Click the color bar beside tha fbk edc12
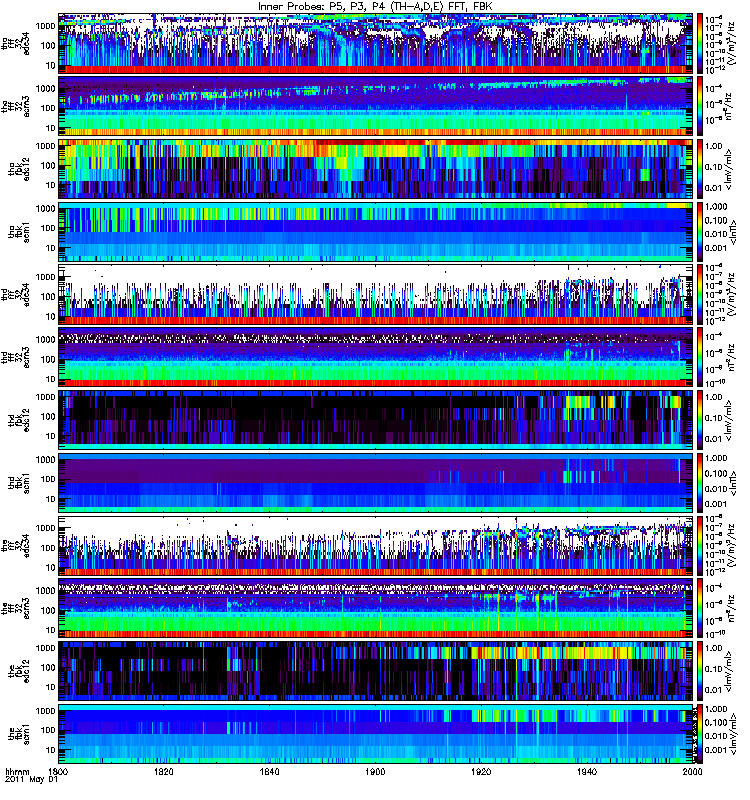The image size is (750, 800). click(x=700, y=169)
